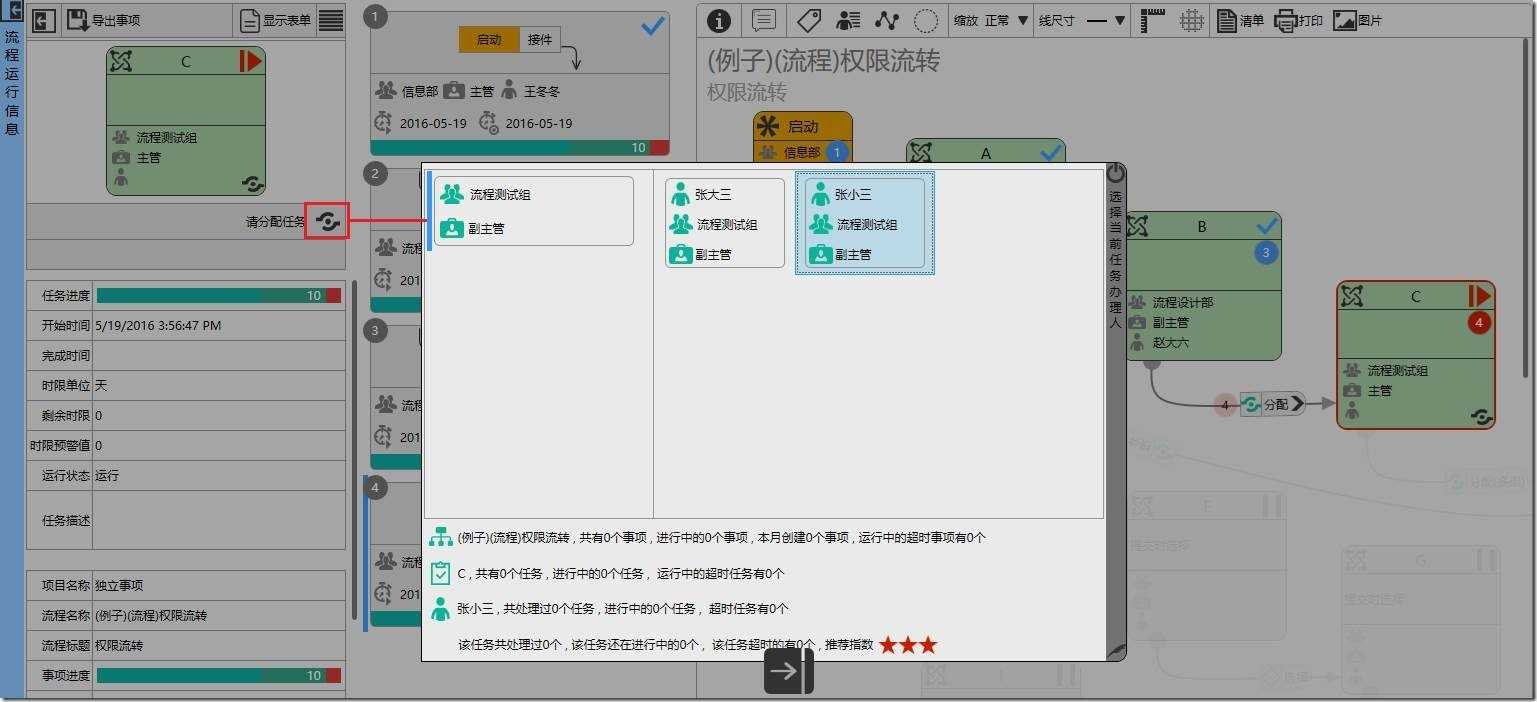Image resolution: width=1537 pixels, height=702 pixels.
Task: Click the 事项进度 progress bar
Action: coord(219,675)
